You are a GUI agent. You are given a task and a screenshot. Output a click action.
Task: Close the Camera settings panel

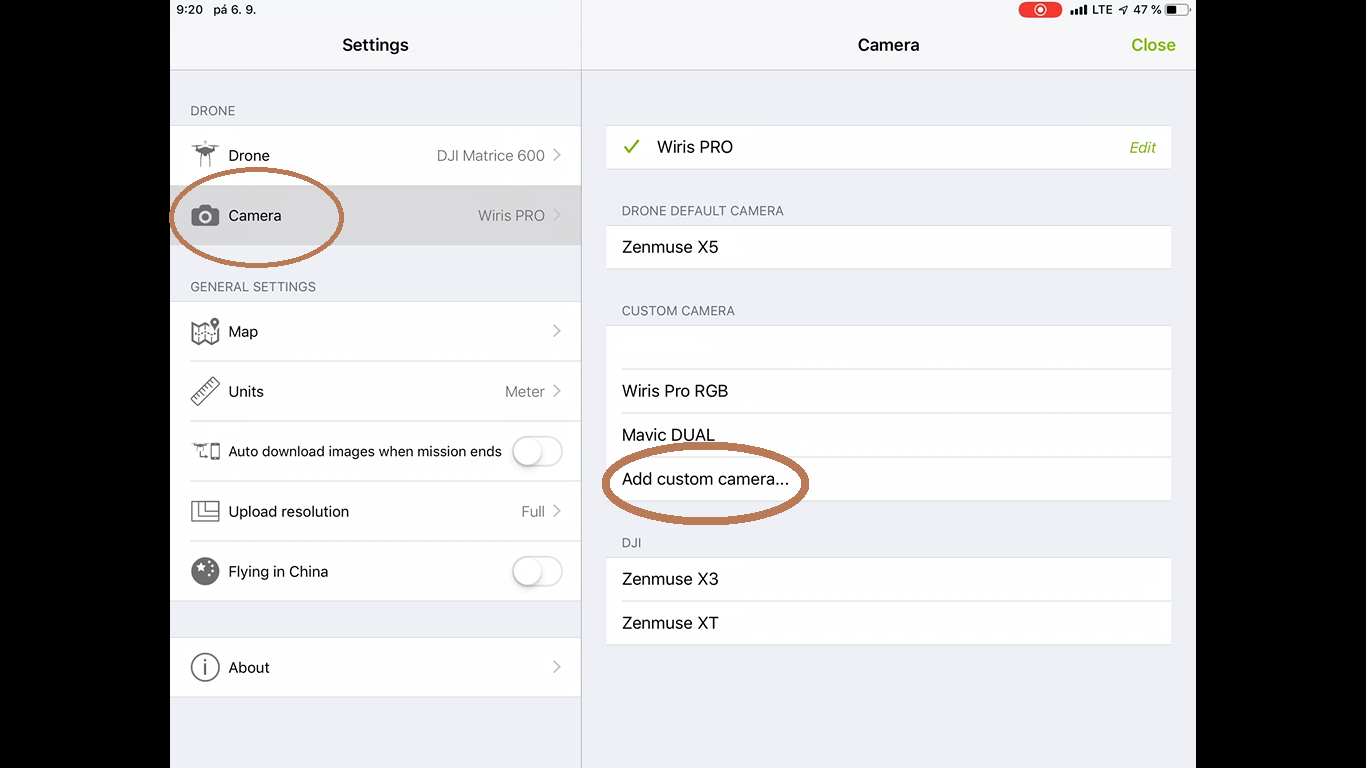[1153, 45]
